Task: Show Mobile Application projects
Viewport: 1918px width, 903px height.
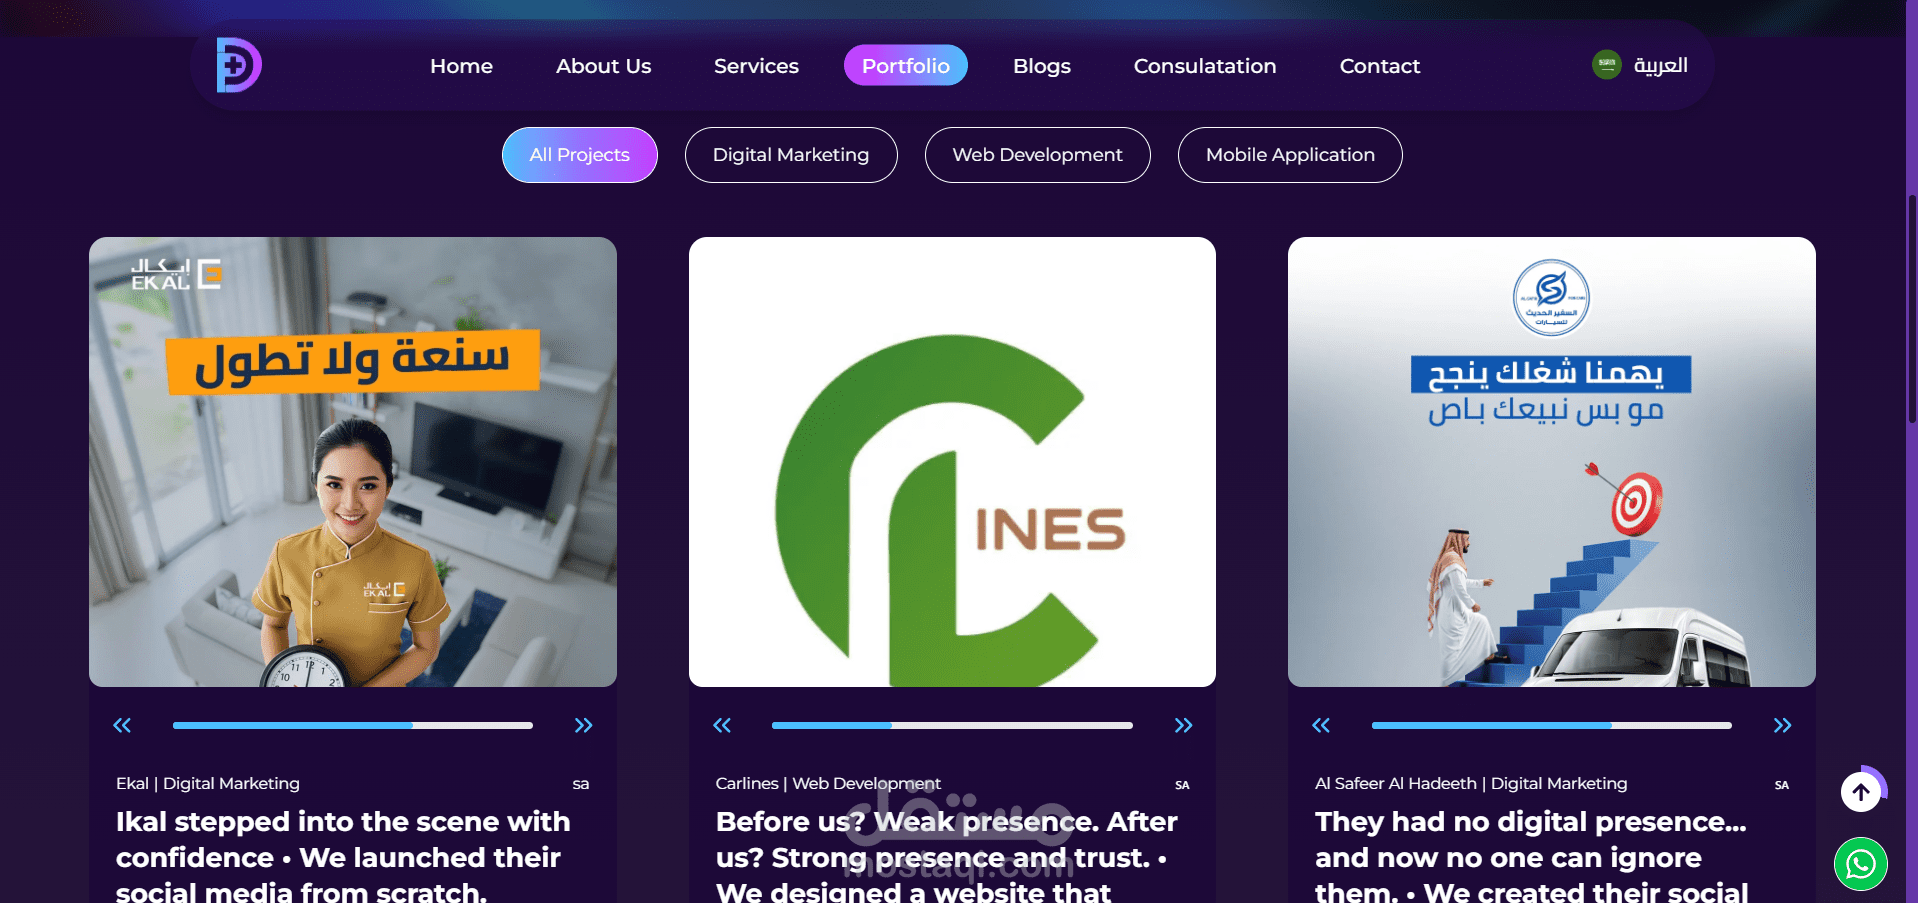Action: (1290, 155)
